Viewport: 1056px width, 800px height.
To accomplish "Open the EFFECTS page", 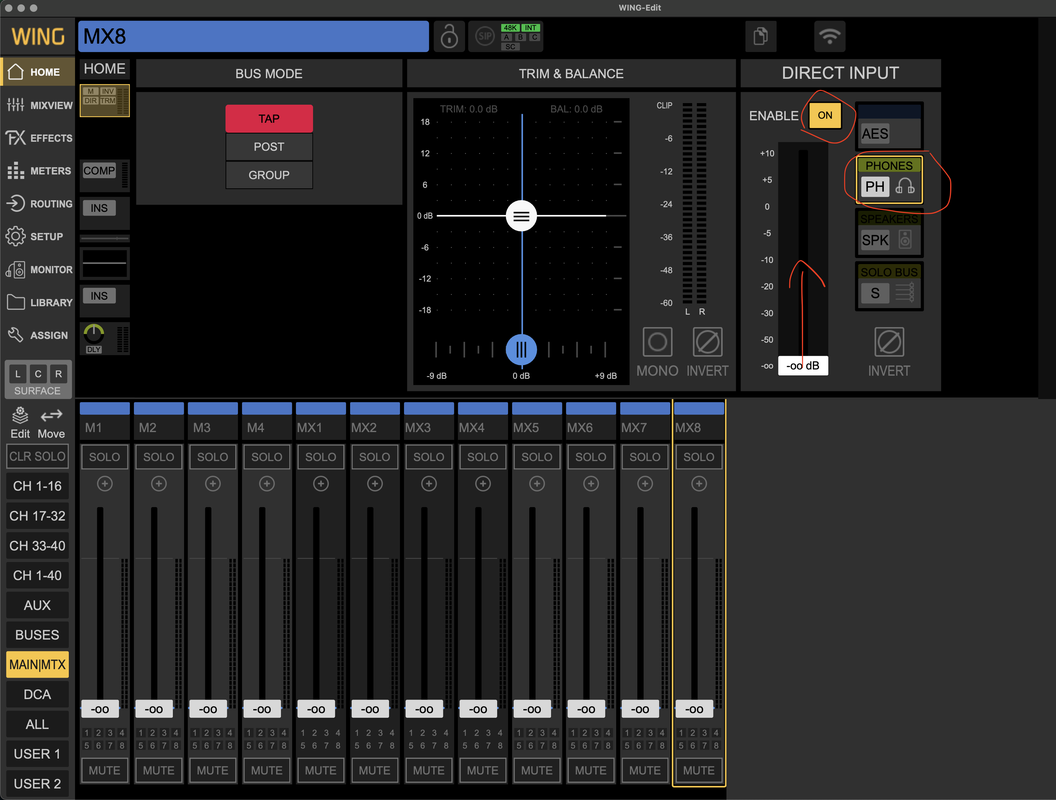I will 37,138.
